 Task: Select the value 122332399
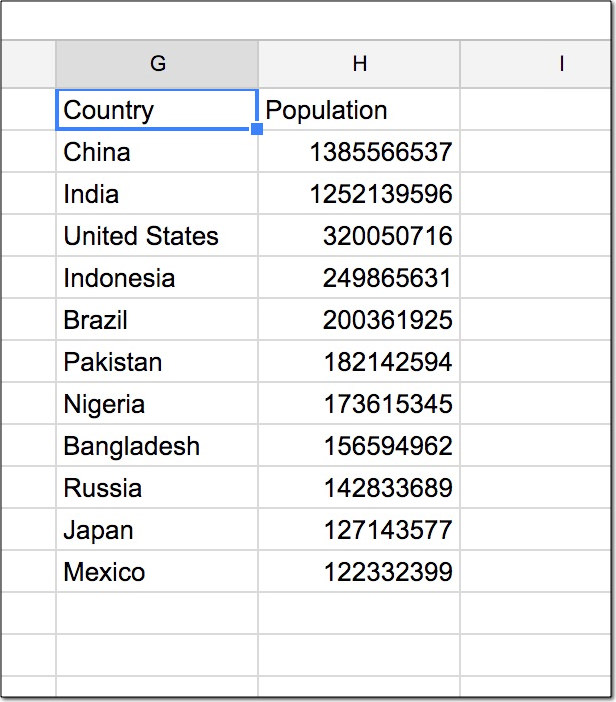coord(359,572)
